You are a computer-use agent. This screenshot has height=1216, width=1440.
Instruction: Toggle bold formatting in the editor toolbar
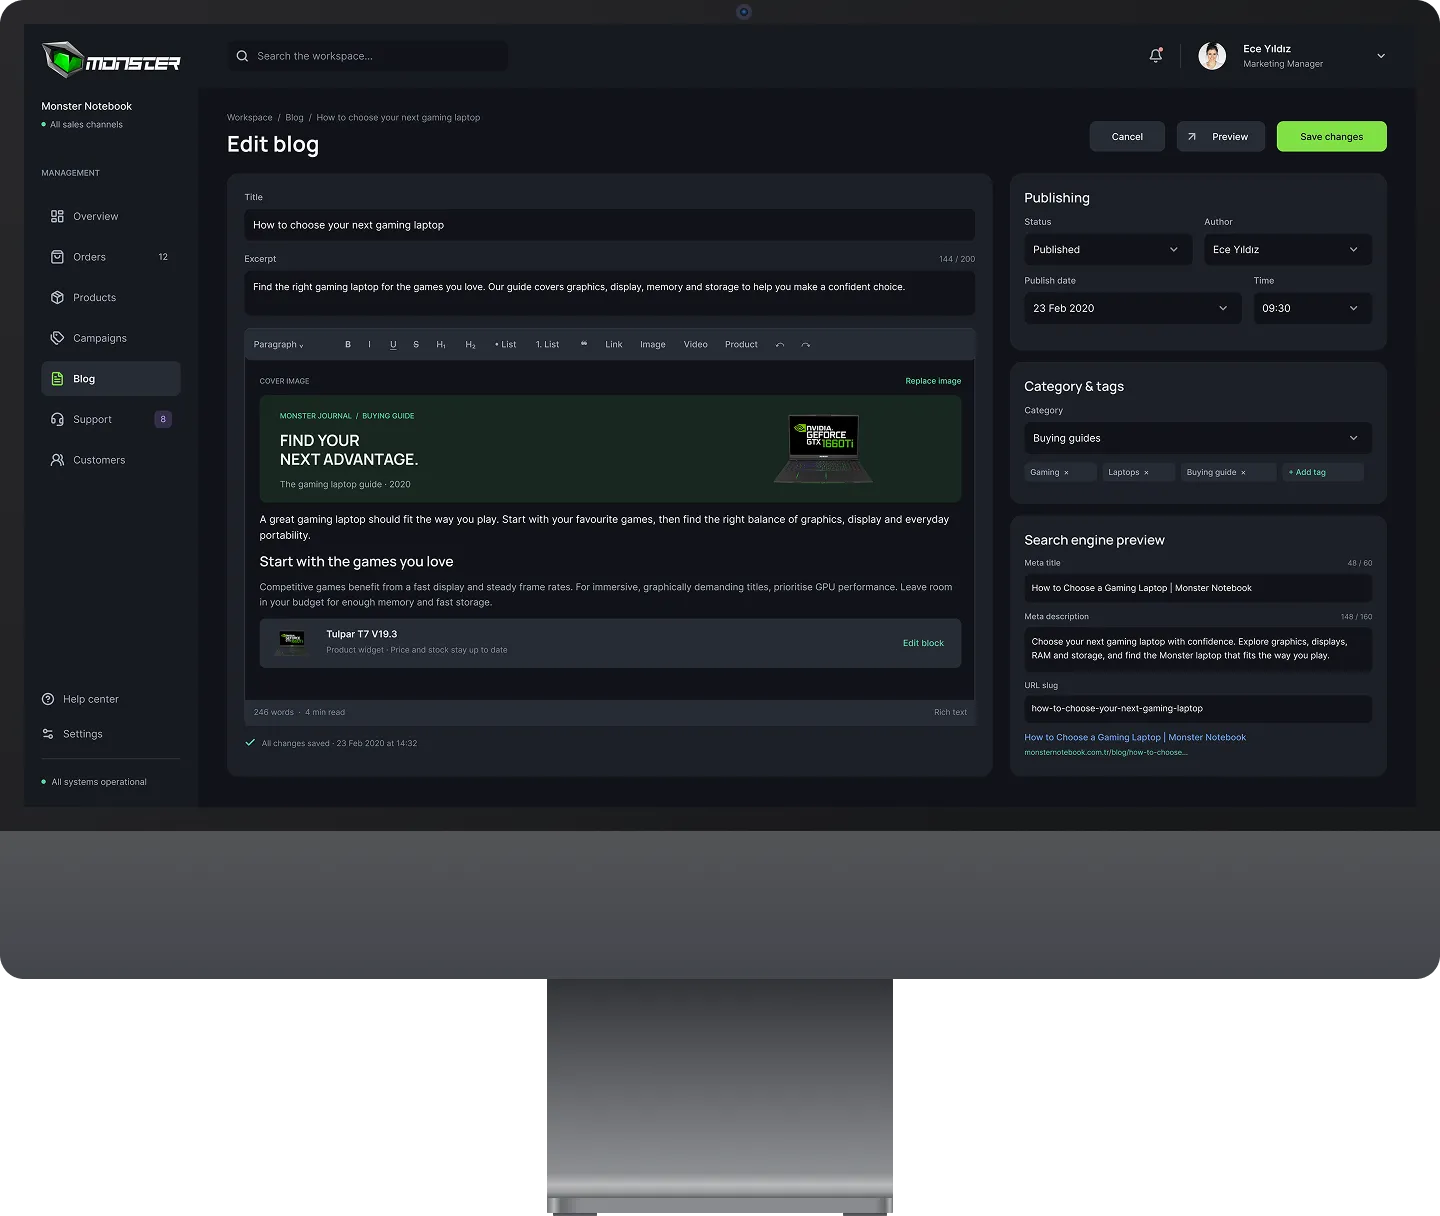(348, 345)
